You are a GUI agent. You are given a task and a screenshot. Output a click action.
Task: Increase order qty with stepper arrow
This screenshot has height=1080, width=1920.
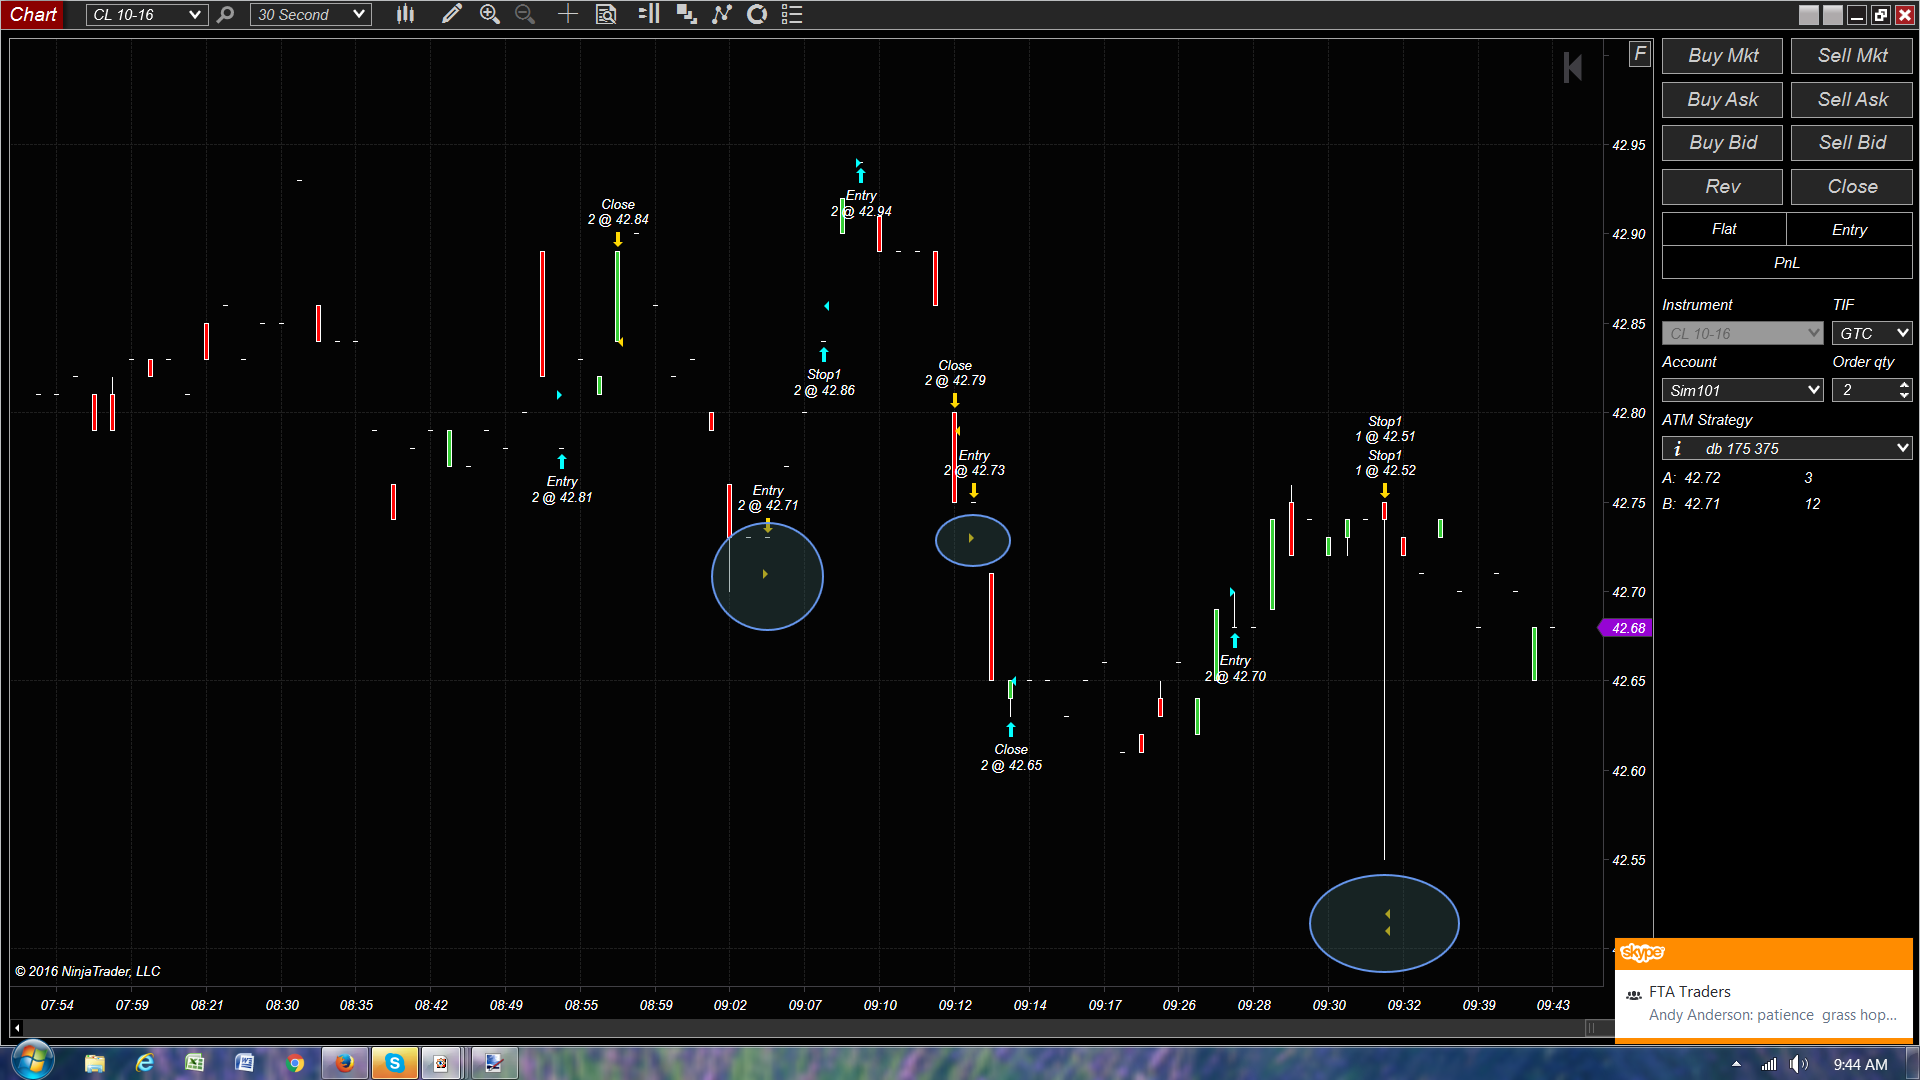click(1904, 384)
